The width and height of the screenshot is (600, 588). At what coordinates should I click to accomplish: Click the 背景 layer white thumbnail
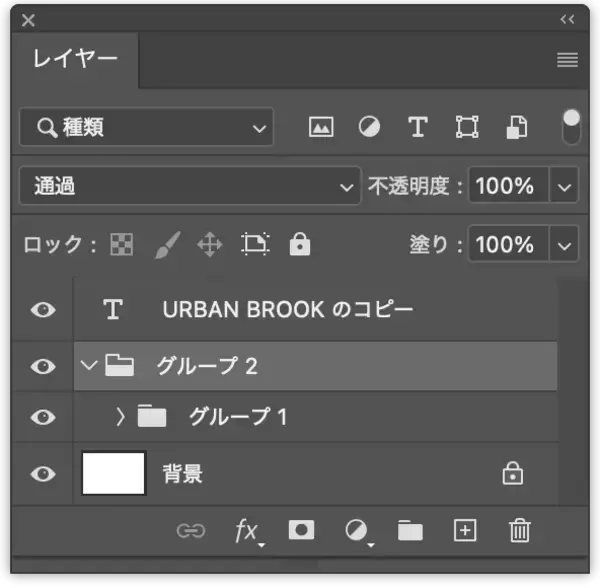114,474
